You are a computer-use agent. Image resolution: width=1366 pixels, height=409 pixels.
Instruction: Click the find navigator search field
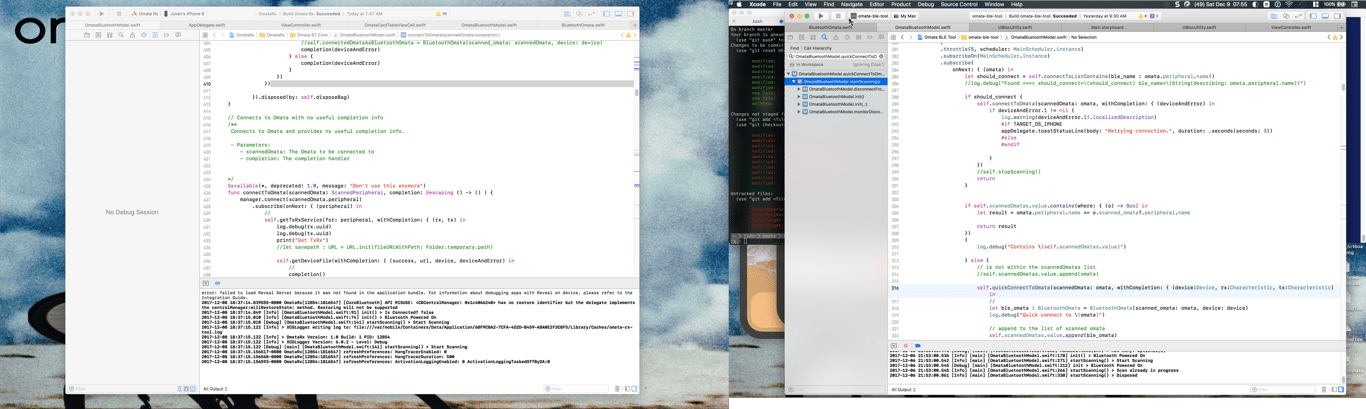pyautogui.click(x=836, y=56)
